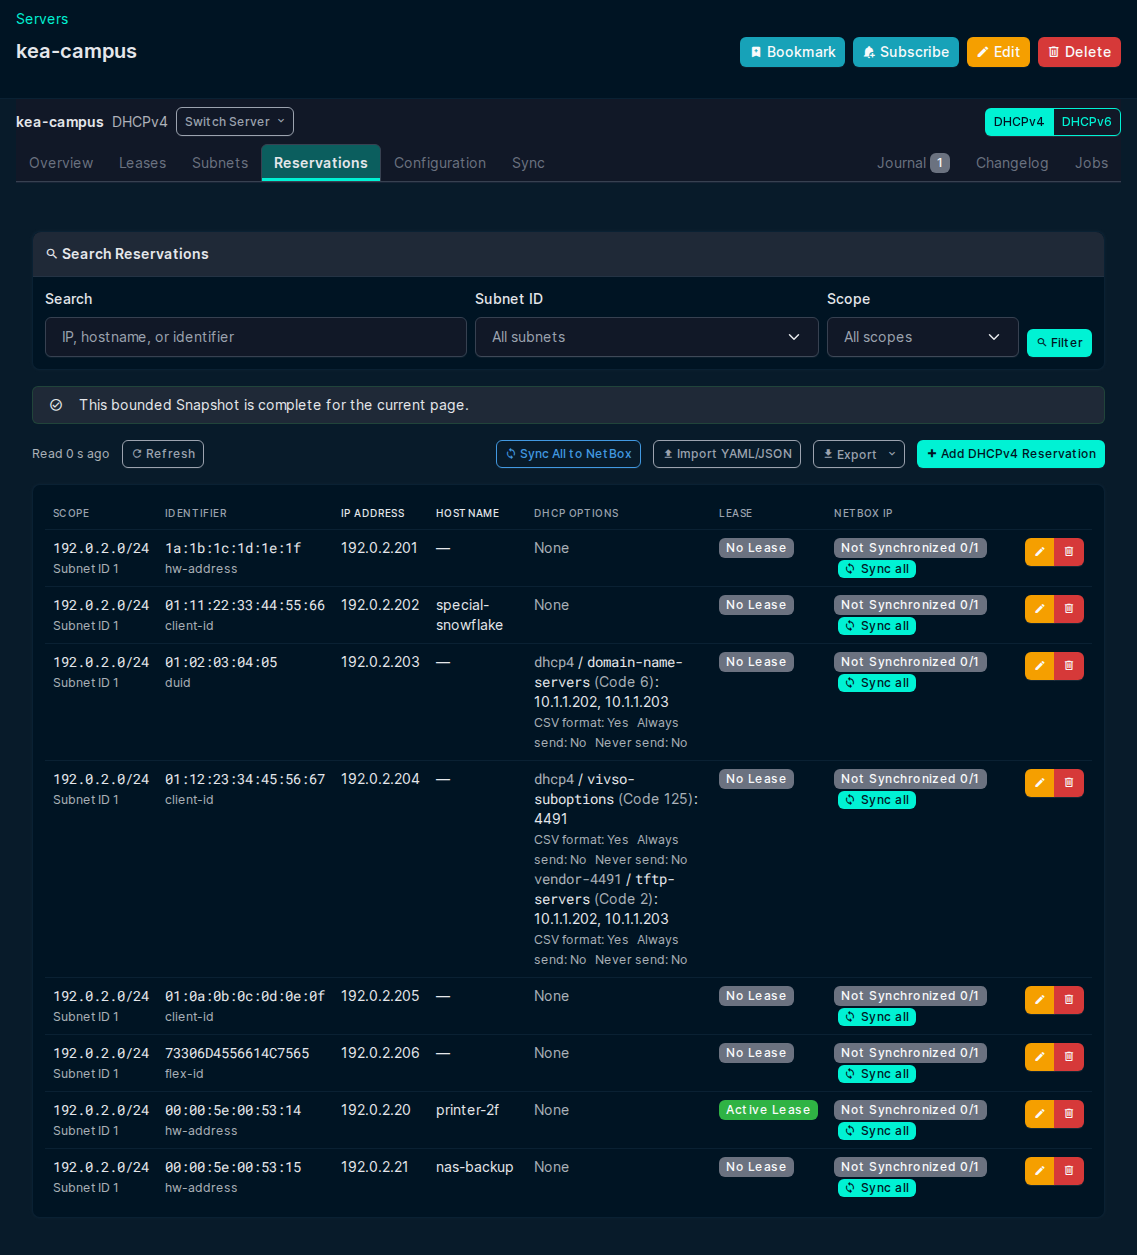The image size is (1137, 1255).
Task: Delete the printer-2f reservation
Action: point(1069,1114)
